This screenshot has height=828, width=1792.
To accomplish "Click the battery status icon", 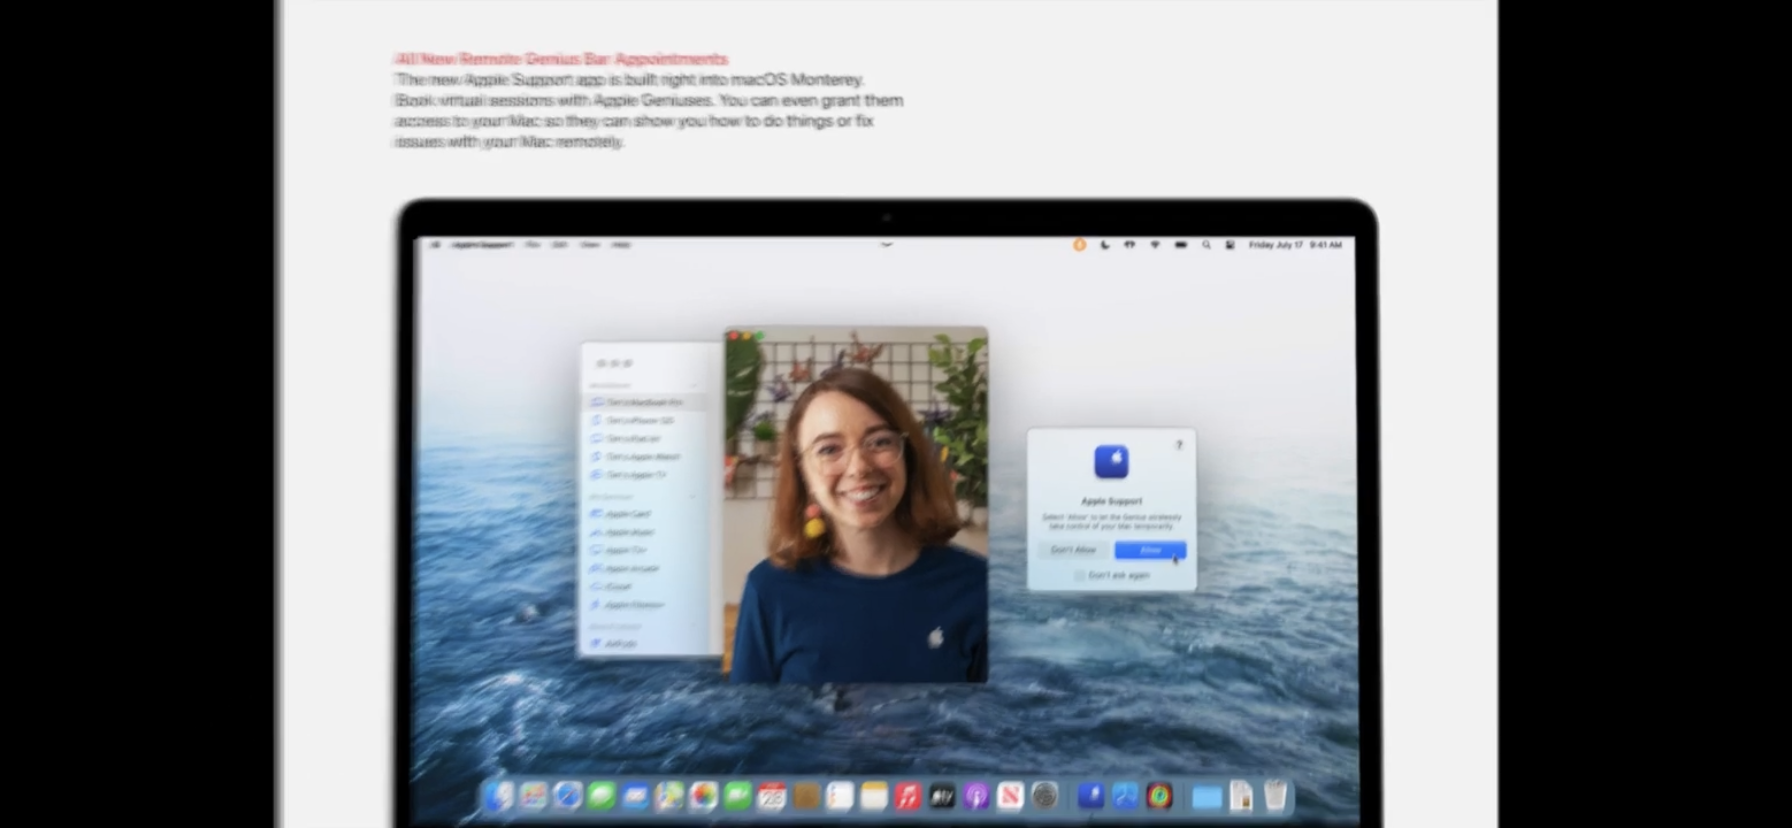I will [x=1181, y=245].
